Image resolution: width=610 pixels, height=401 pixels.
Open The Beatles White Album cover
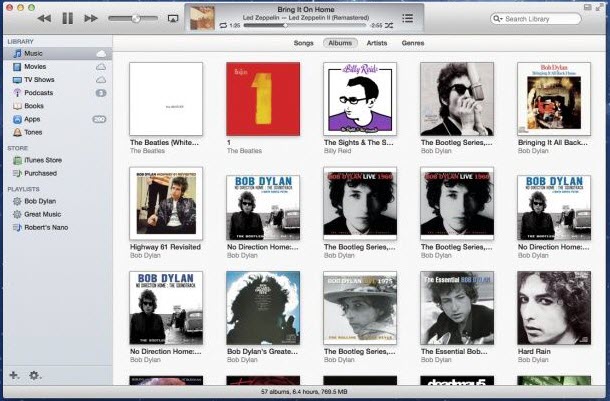tap(166, 99)
